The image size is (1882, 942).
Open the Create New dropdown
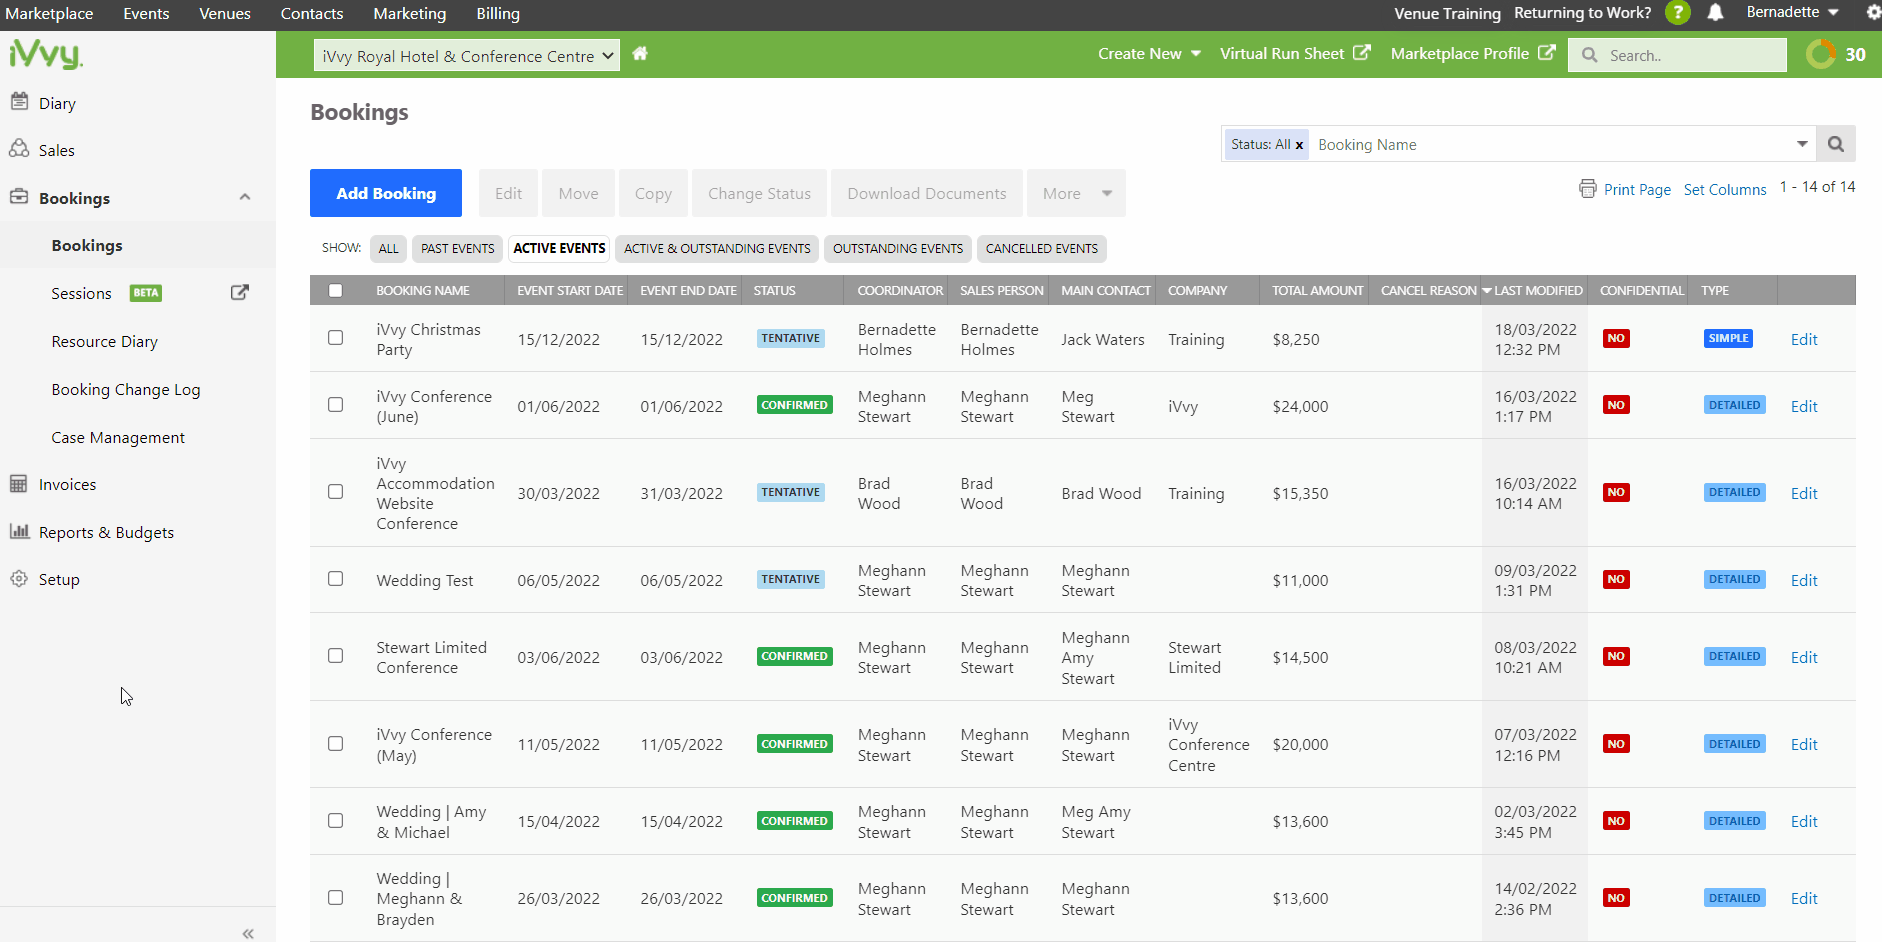click(x=1149, y=54)
